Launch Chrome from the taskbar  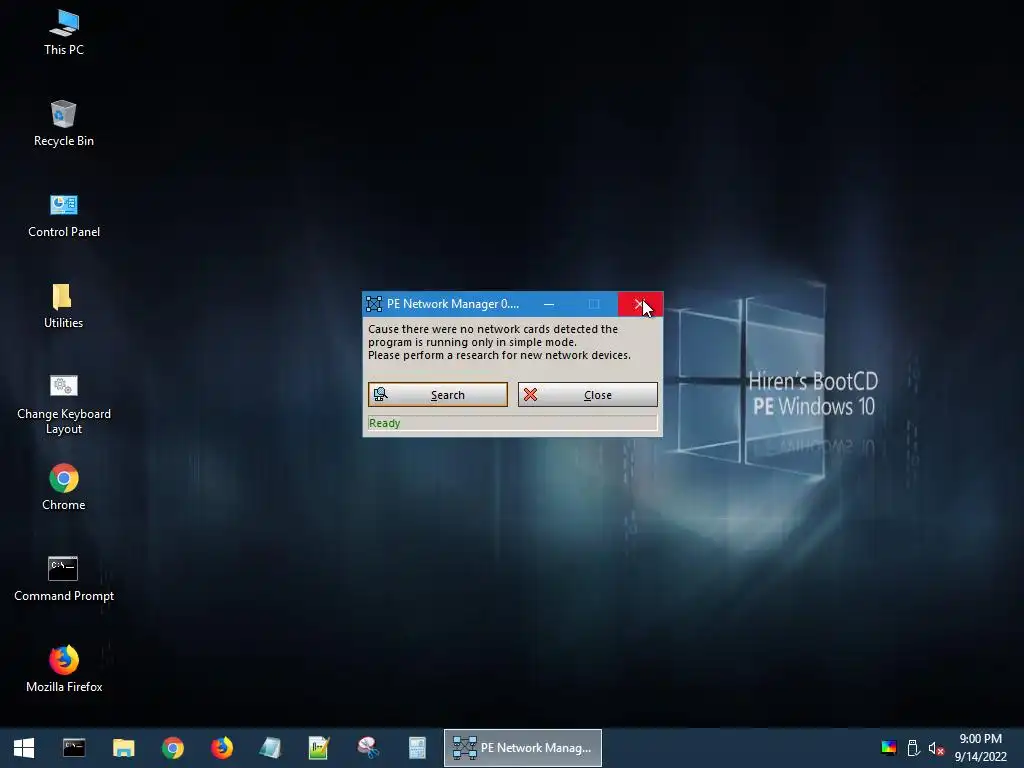(x=173, y=748)
